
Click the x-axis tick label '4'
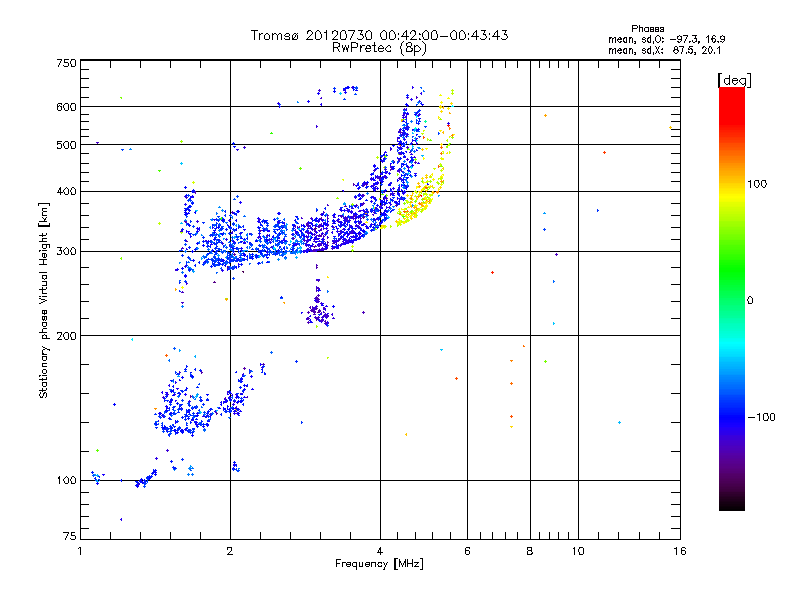pyautogui.click(x=380, y=551)
